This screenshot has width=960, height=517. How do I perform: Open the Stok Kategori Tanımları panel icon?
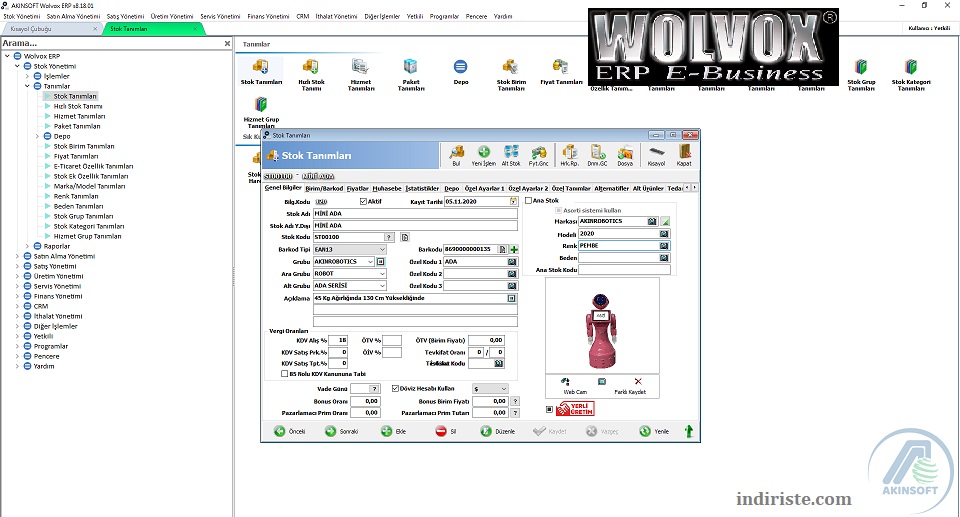(911, 75)
